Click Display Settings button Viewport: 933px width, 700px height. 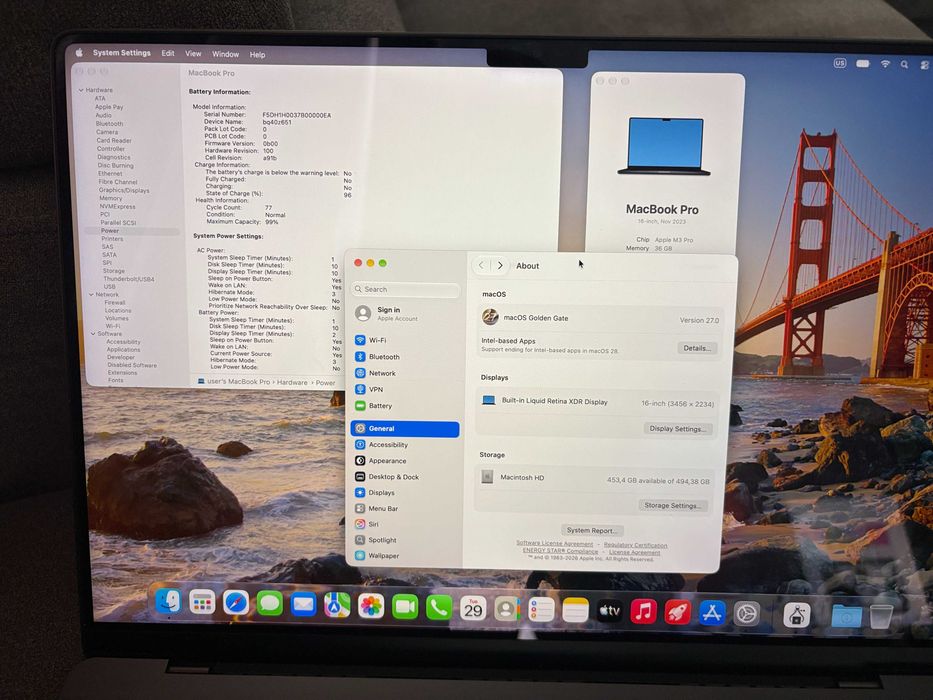click(677, 429)
